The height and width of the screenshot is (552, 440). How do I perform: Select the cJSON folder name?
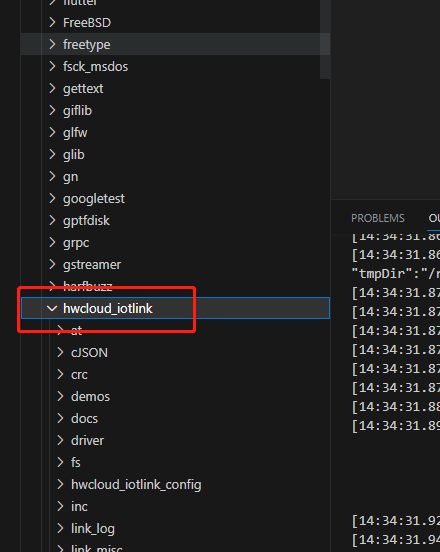click(x=89, y=352)
